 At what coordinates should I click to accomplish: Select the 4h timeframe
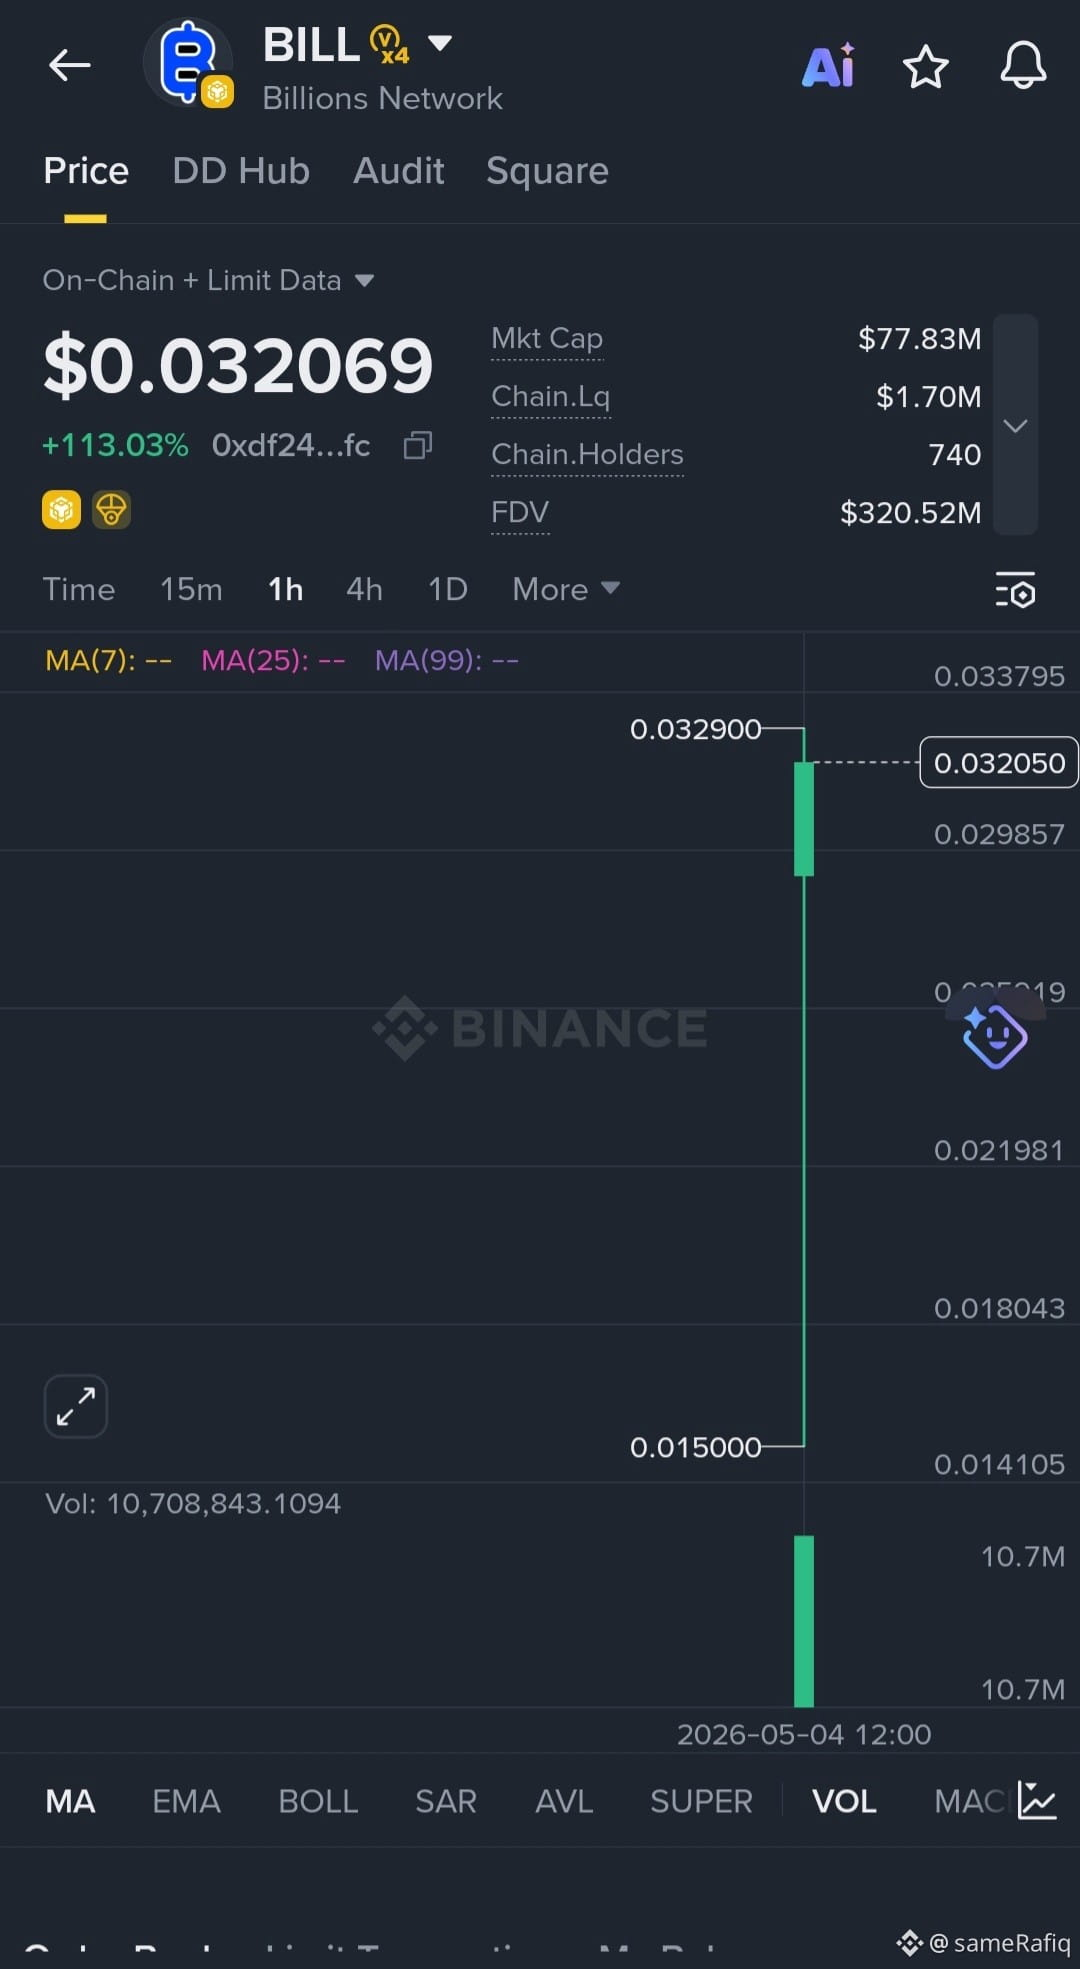(364, 589)
